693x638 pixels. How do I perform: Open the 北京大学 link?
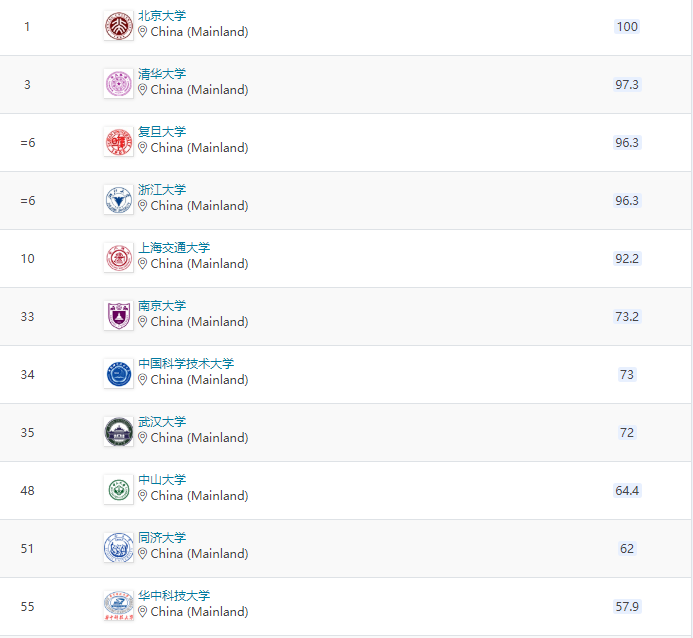[x=162, y=16]
